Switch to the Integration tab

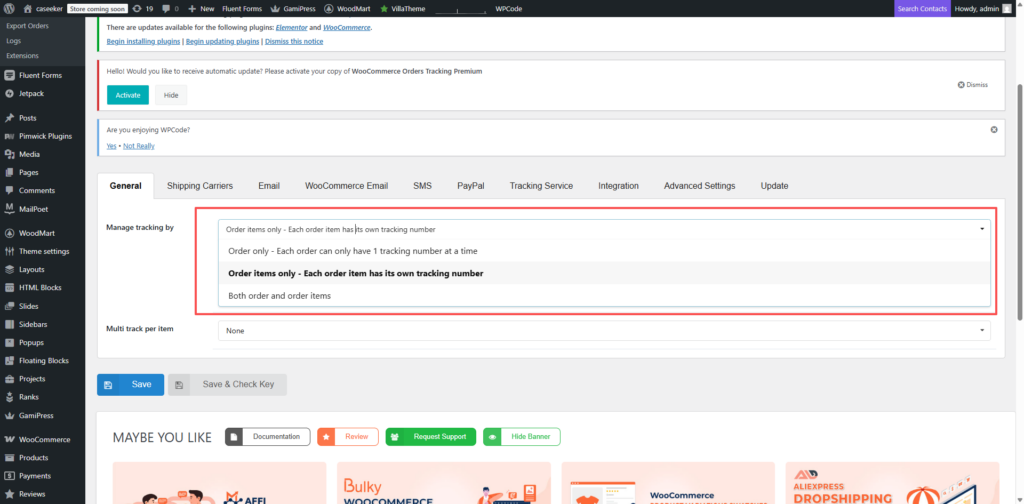coord(618,186)
